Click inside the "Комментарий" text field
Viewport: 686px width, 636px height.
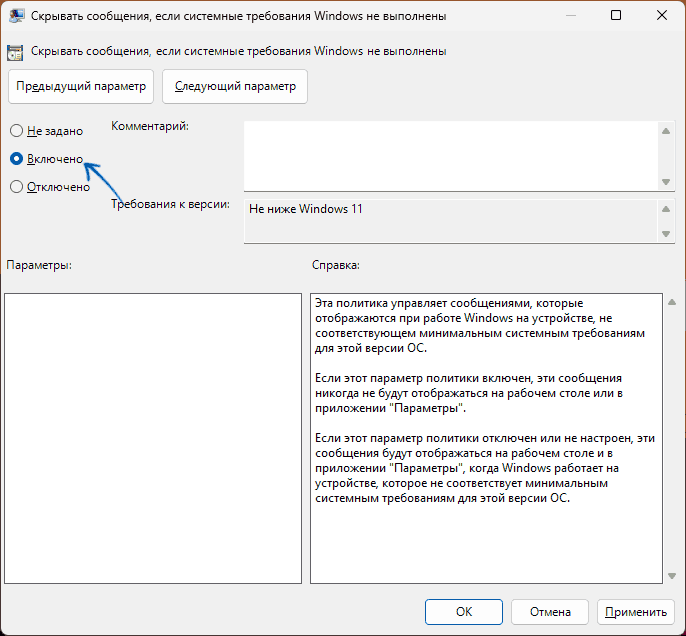click(x=450, y=154)
